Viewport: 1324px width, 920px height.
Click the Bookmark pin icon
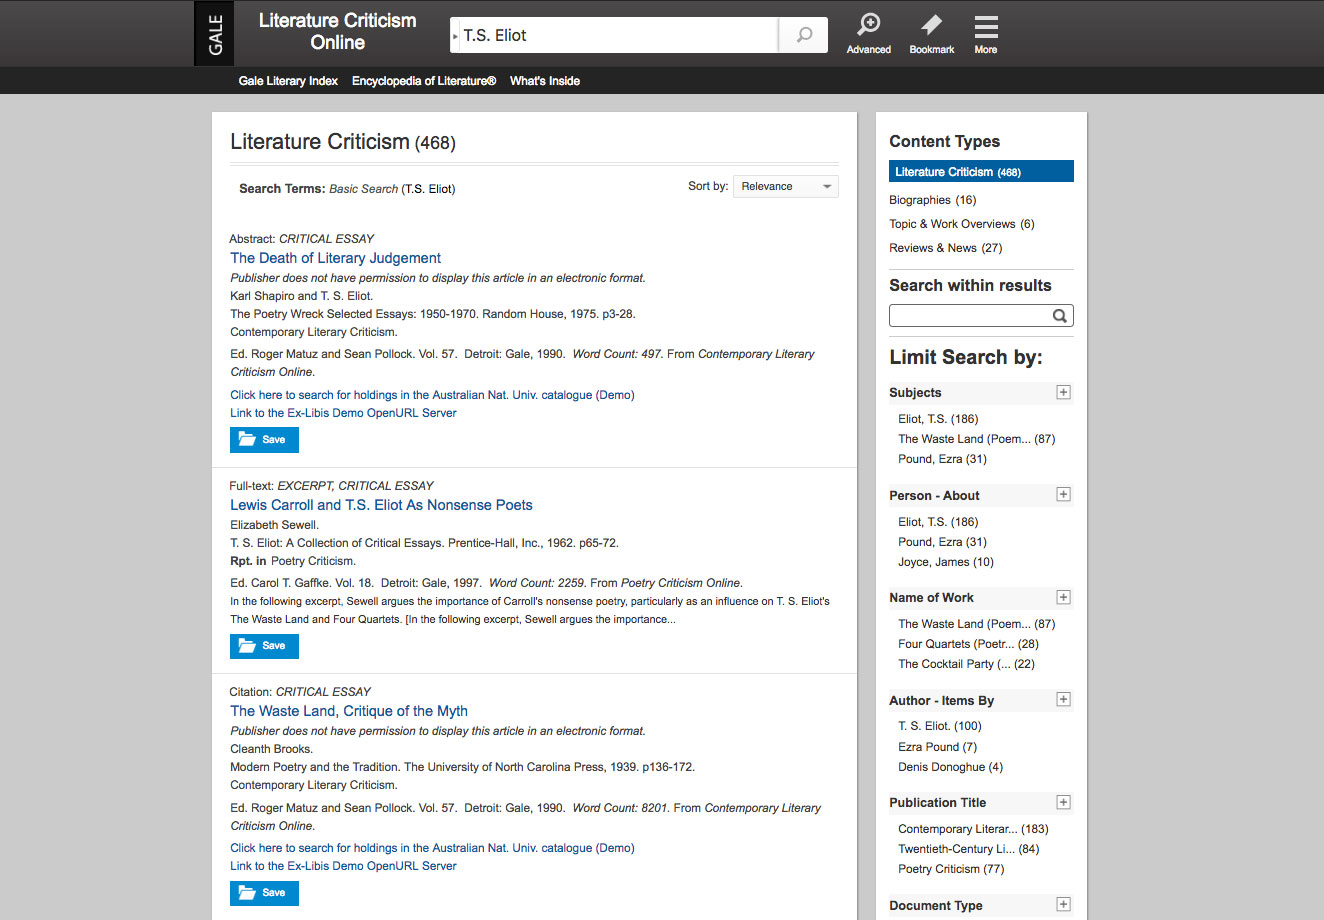pyautogui.click(x=931, y=34)
